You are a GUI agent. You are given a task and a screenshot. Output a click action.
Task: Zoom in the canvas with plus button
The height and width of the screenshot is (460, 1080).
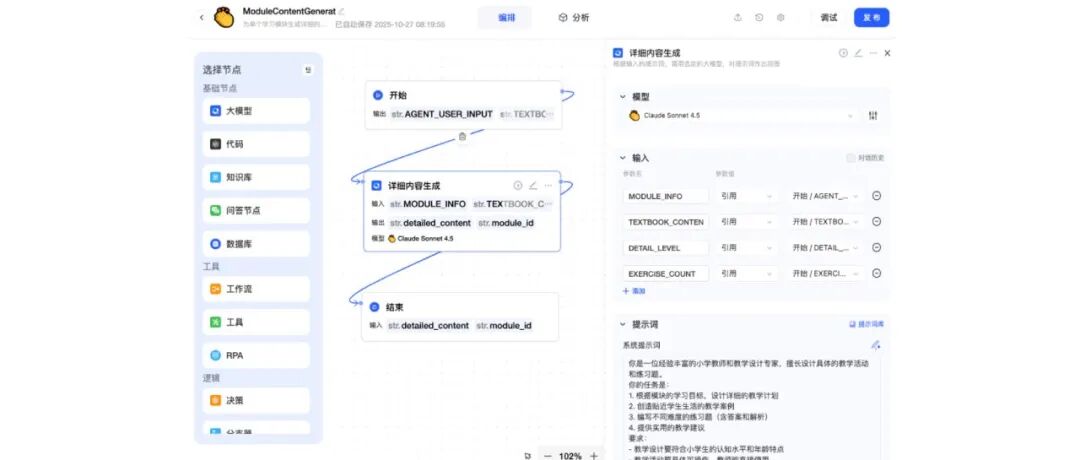coord(594,456)
